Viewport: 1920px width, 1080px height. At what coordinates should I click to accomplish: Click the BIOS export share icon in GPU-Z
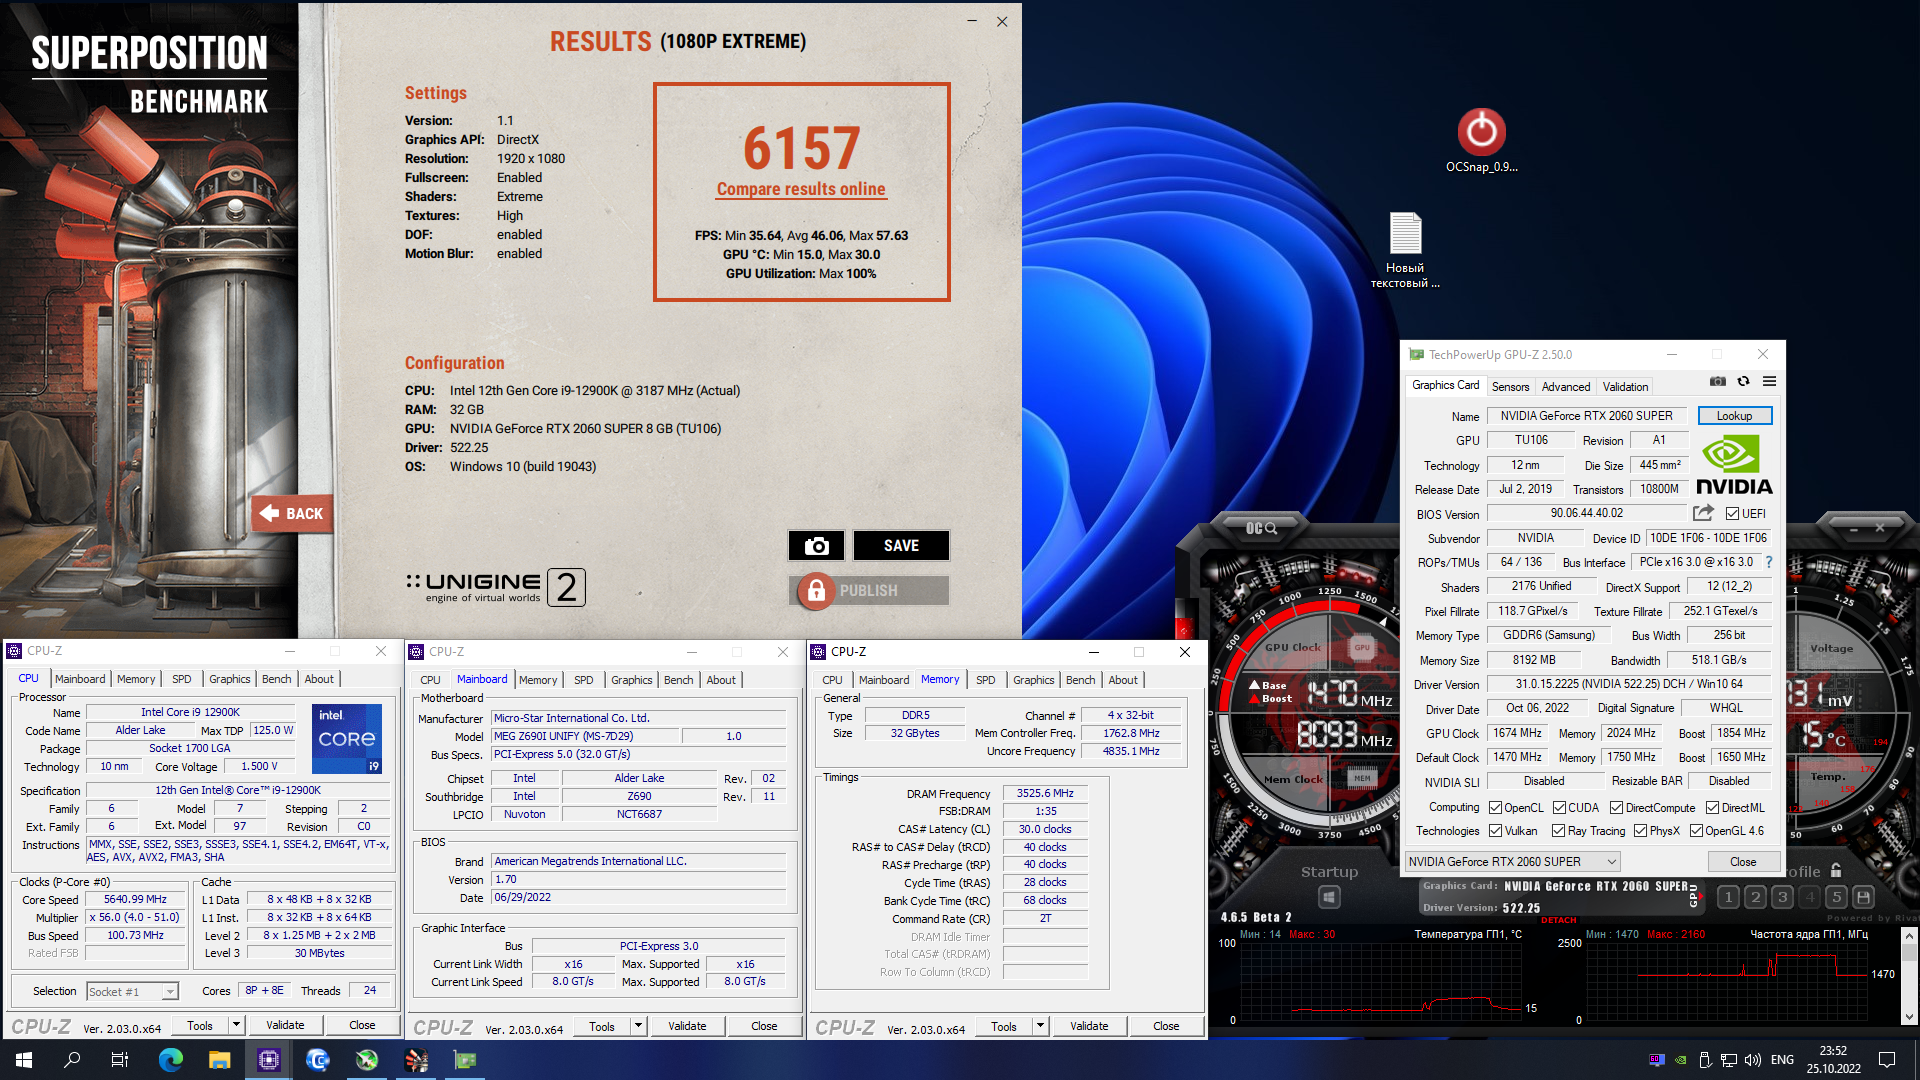[1703, 513]
